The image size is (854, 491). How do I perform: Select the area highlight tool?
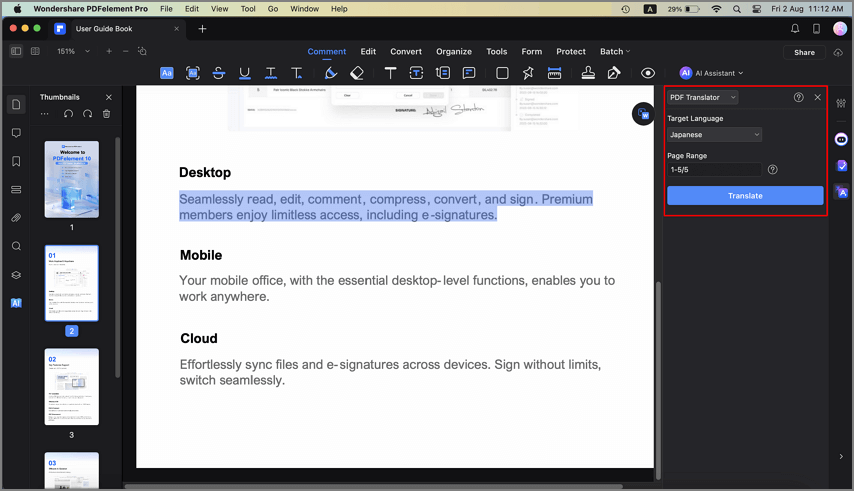tap(193, 73)
